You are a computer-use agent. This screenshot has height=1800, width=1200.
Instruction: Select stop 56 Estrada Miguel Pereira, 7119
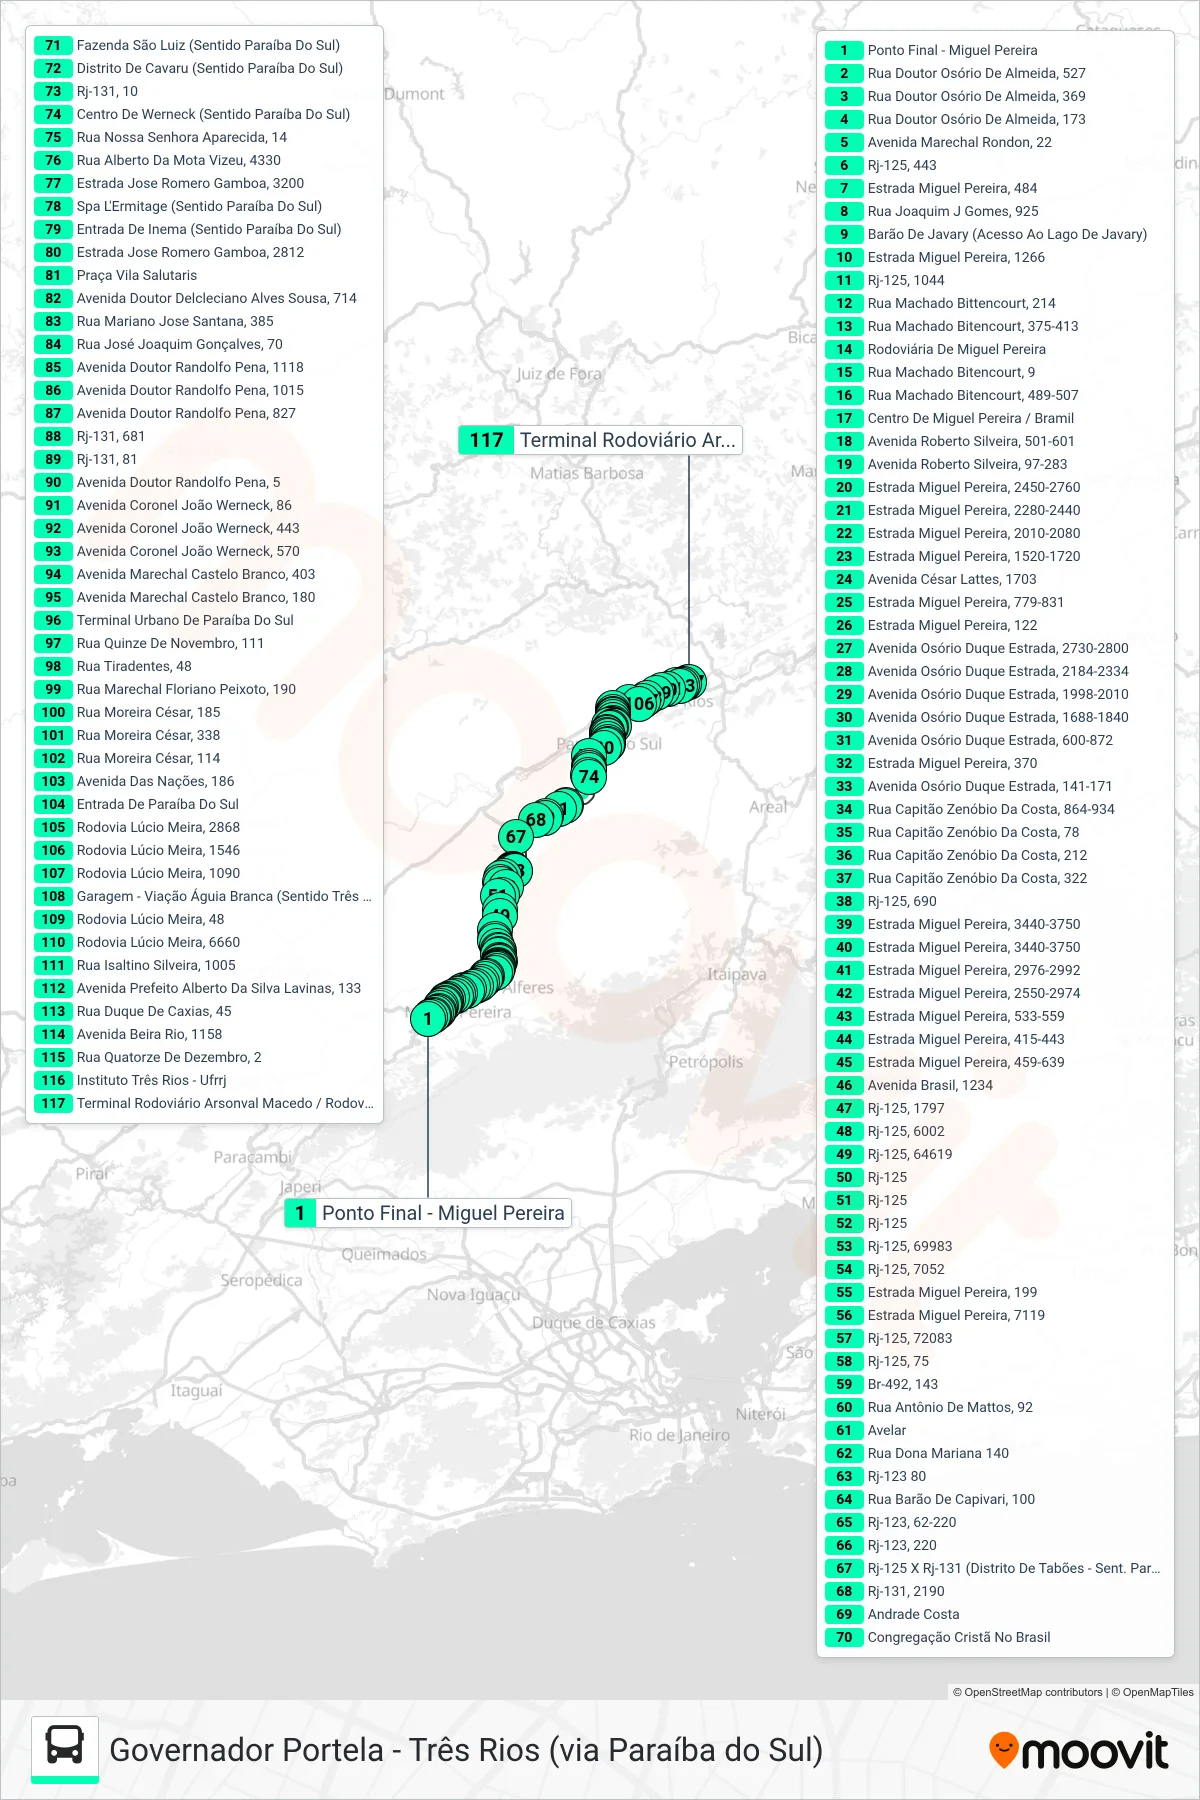coord(995,1315)
